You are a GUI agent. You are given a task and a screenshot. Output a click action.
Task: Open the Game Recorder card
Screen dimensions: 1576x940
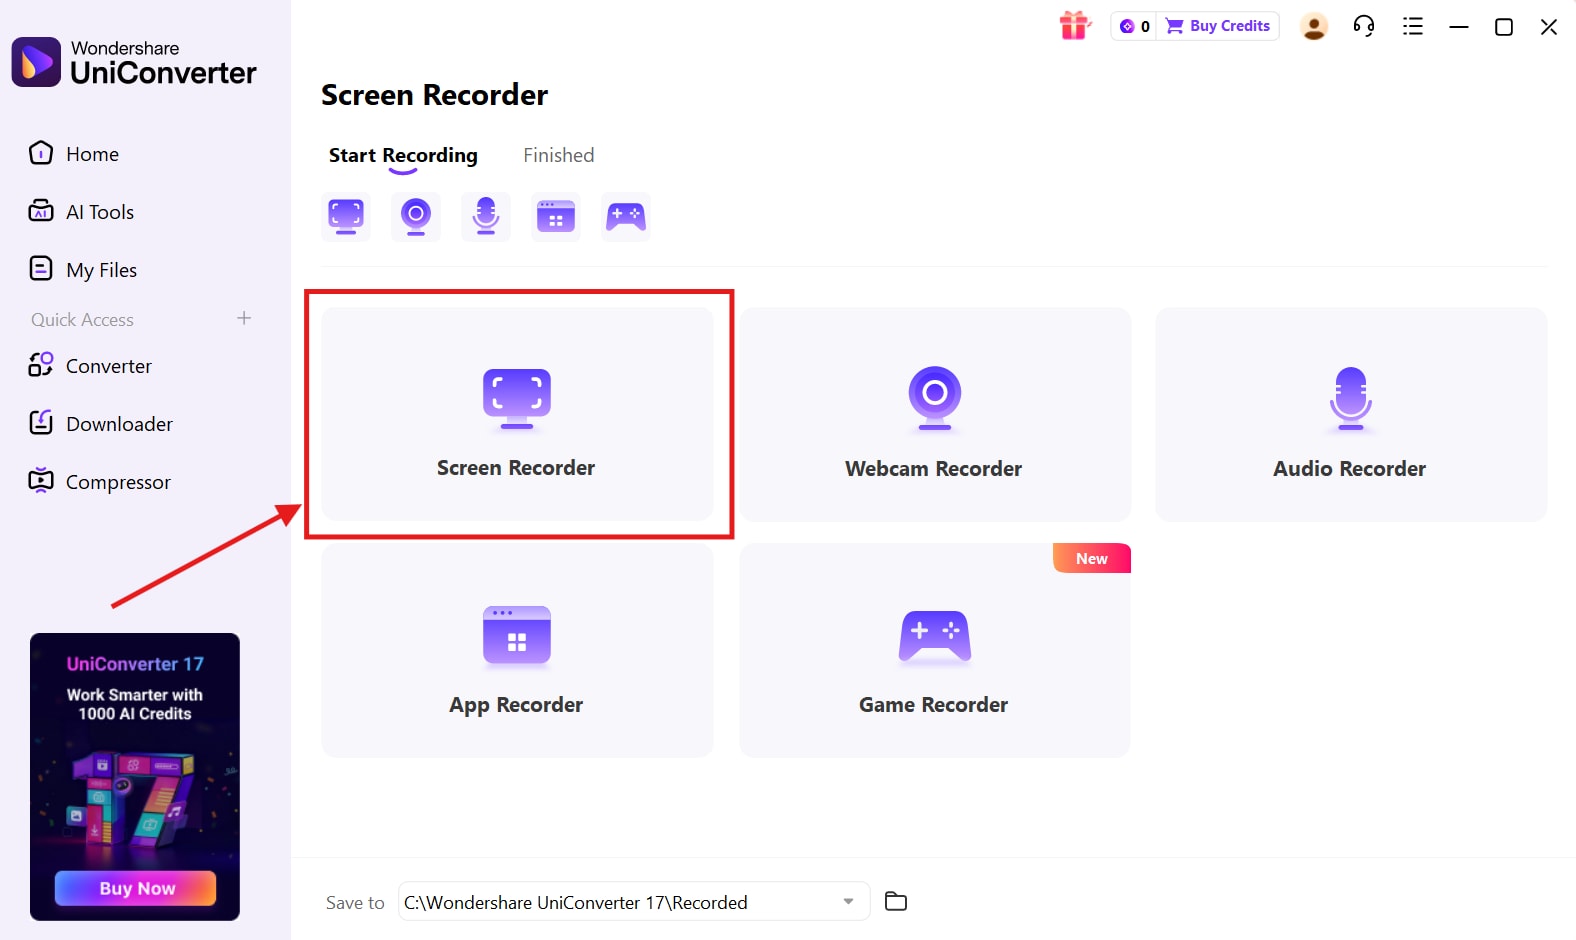point(935,650)
